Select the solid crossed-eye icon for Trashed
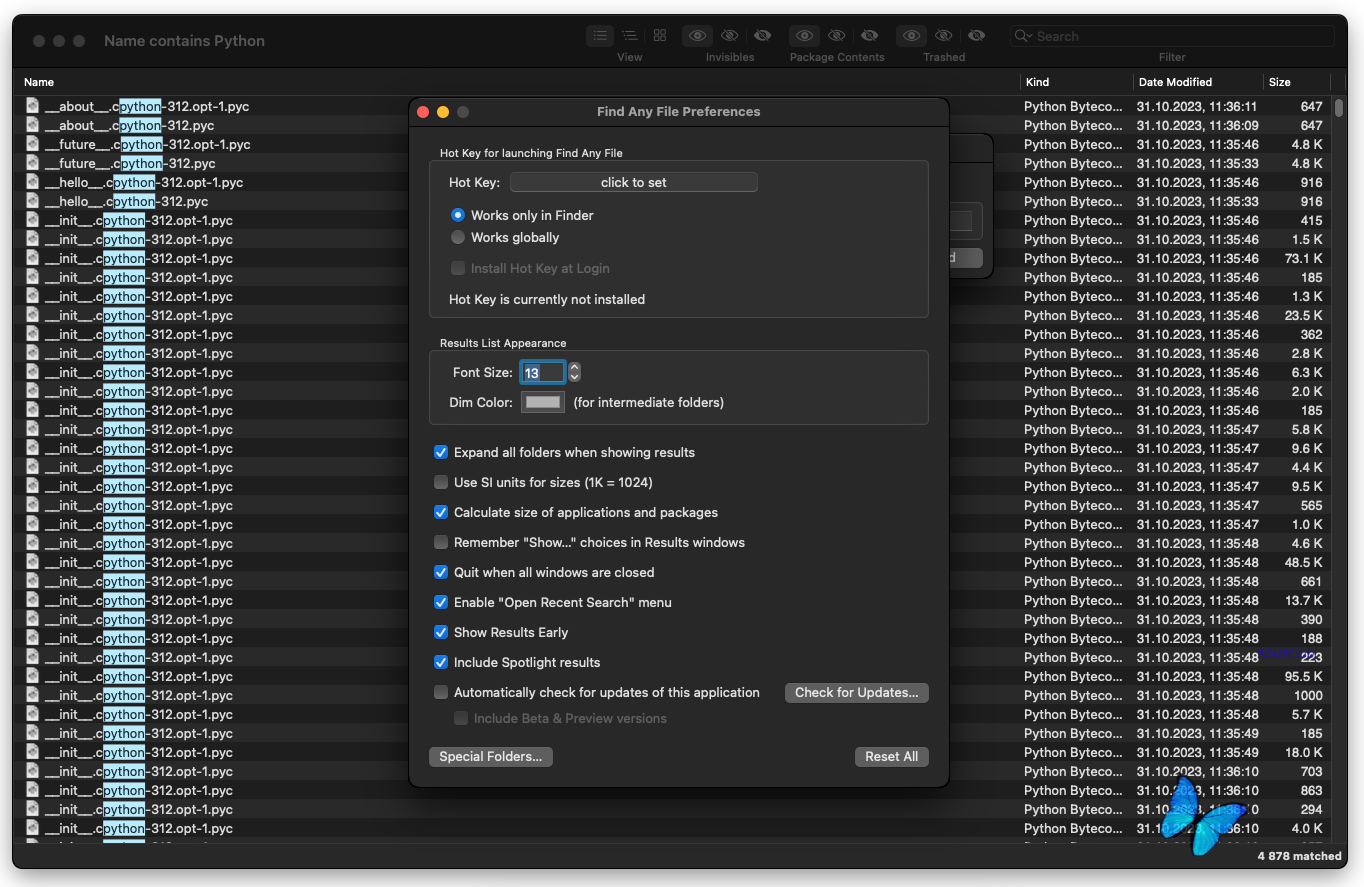This screenshot has height=887, width=1364. point(976,35)
